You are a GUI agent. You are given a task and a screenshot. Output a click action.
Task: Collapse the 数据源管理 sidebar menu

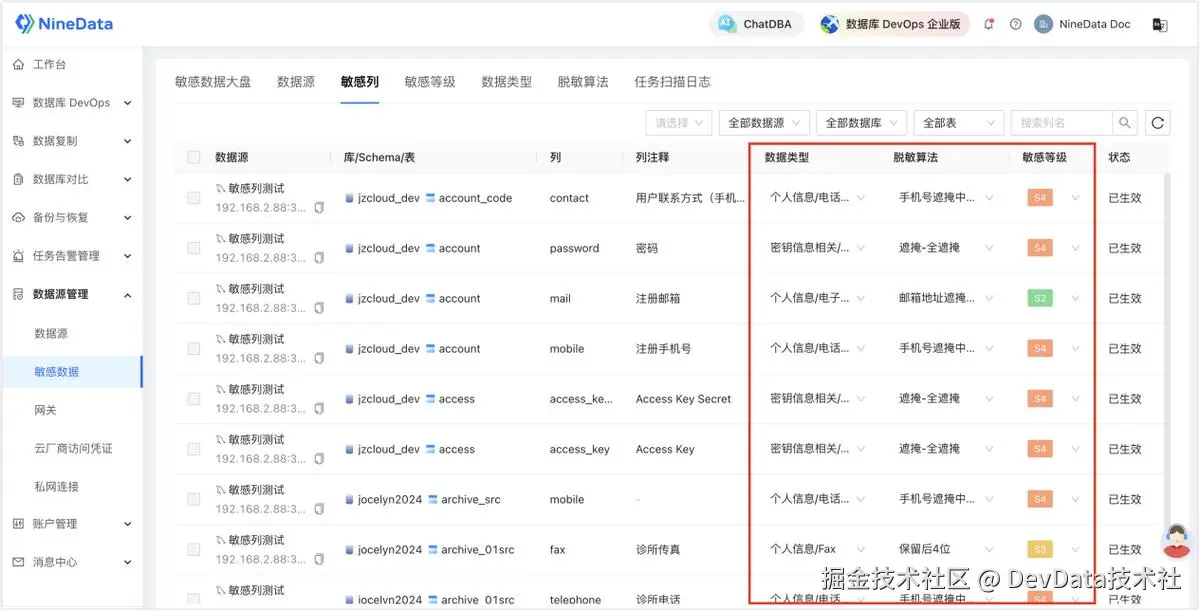71,294
